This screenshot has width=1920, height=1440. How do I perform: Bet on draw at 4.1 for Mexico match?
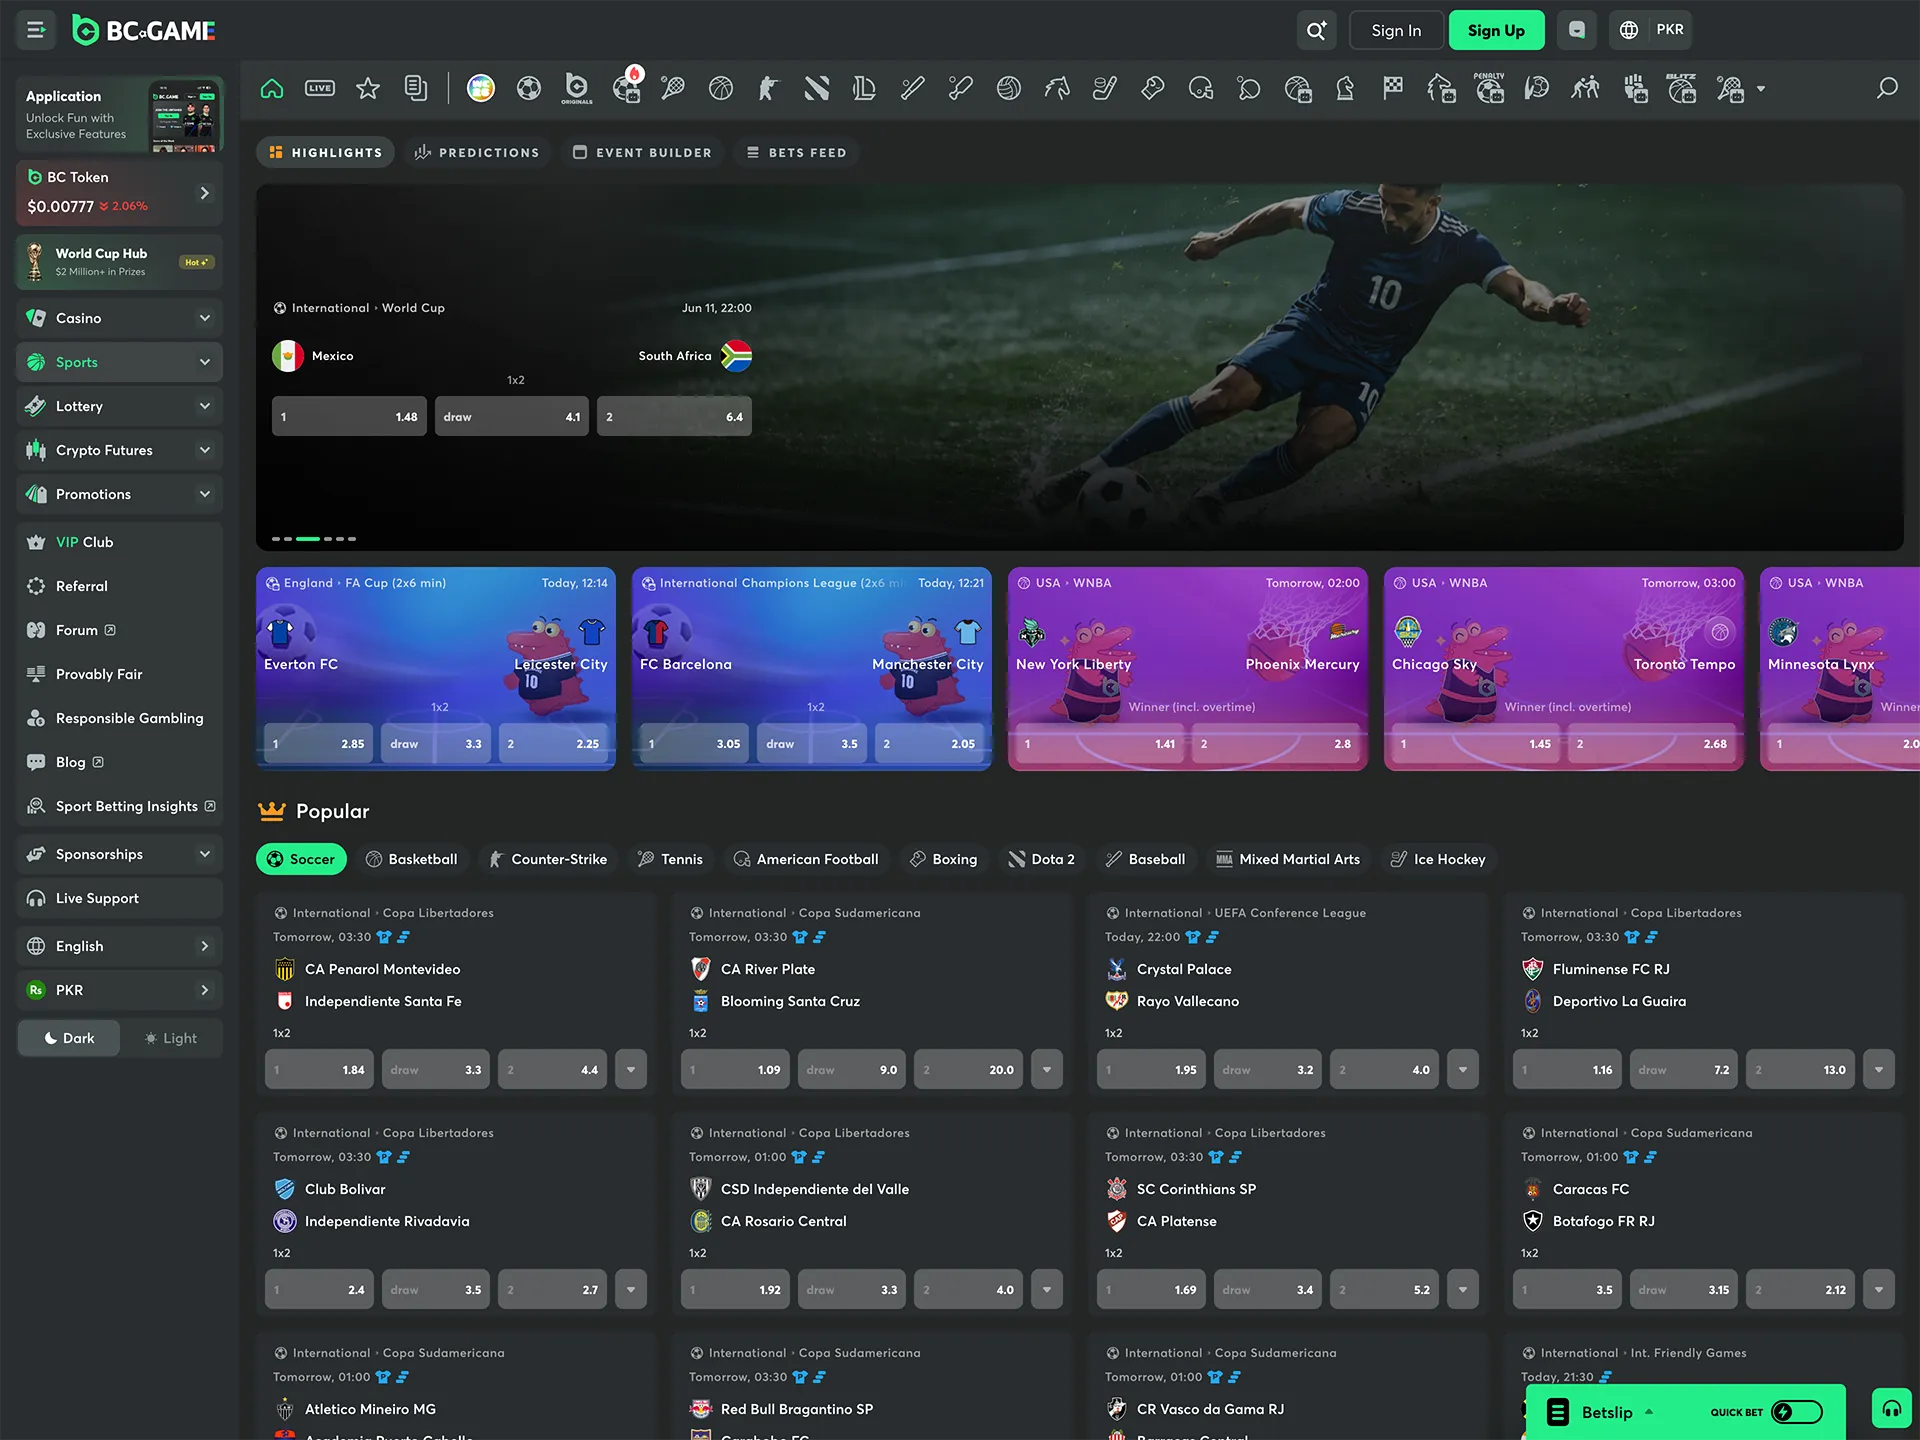pos(512,417)
